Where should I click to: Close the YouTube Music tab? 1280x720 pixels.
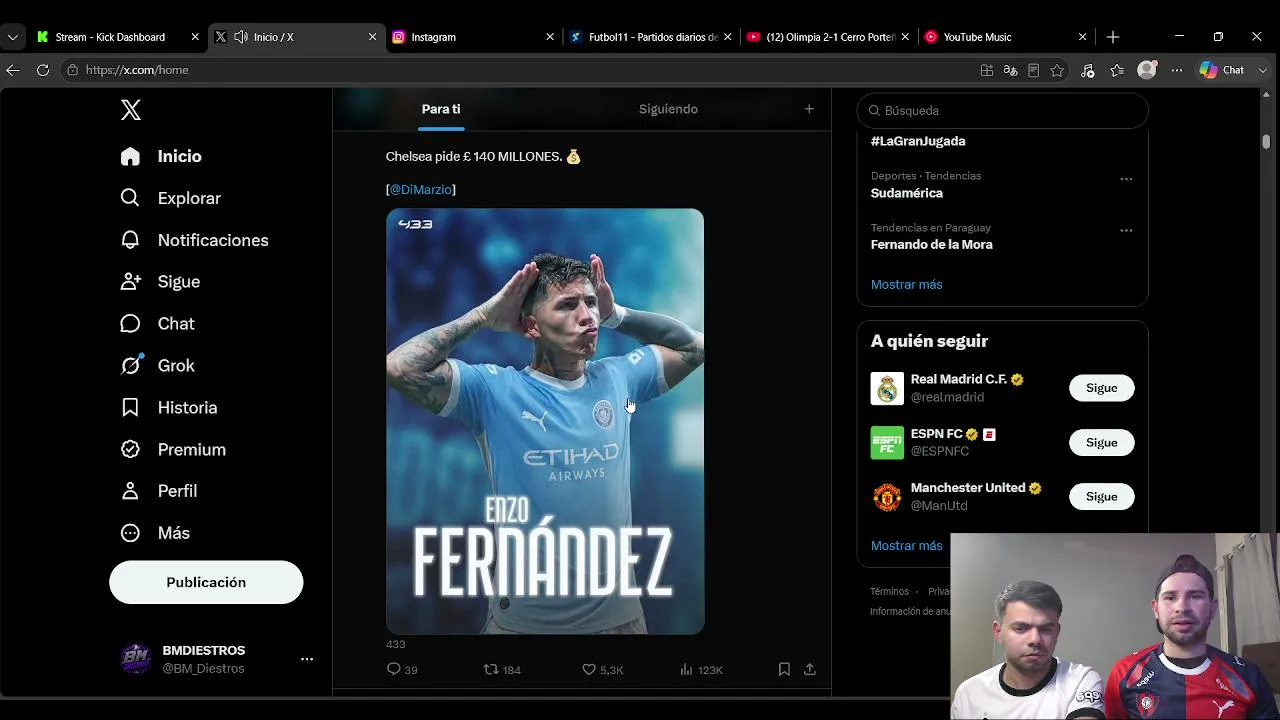(x=1082, y=37)
